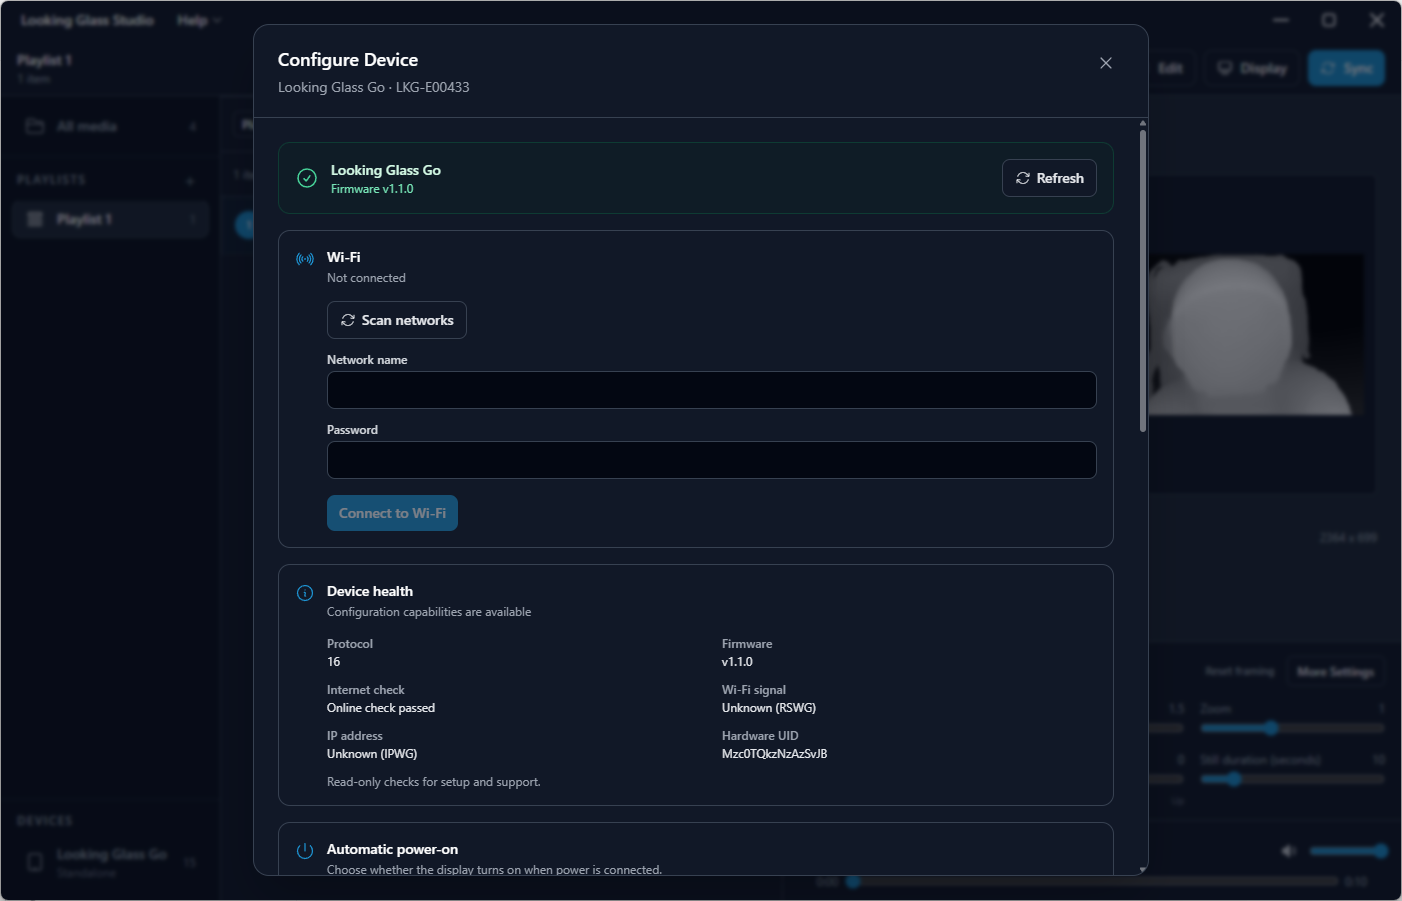
Task: Click the Refresh button for the device
Action: 1049,178
